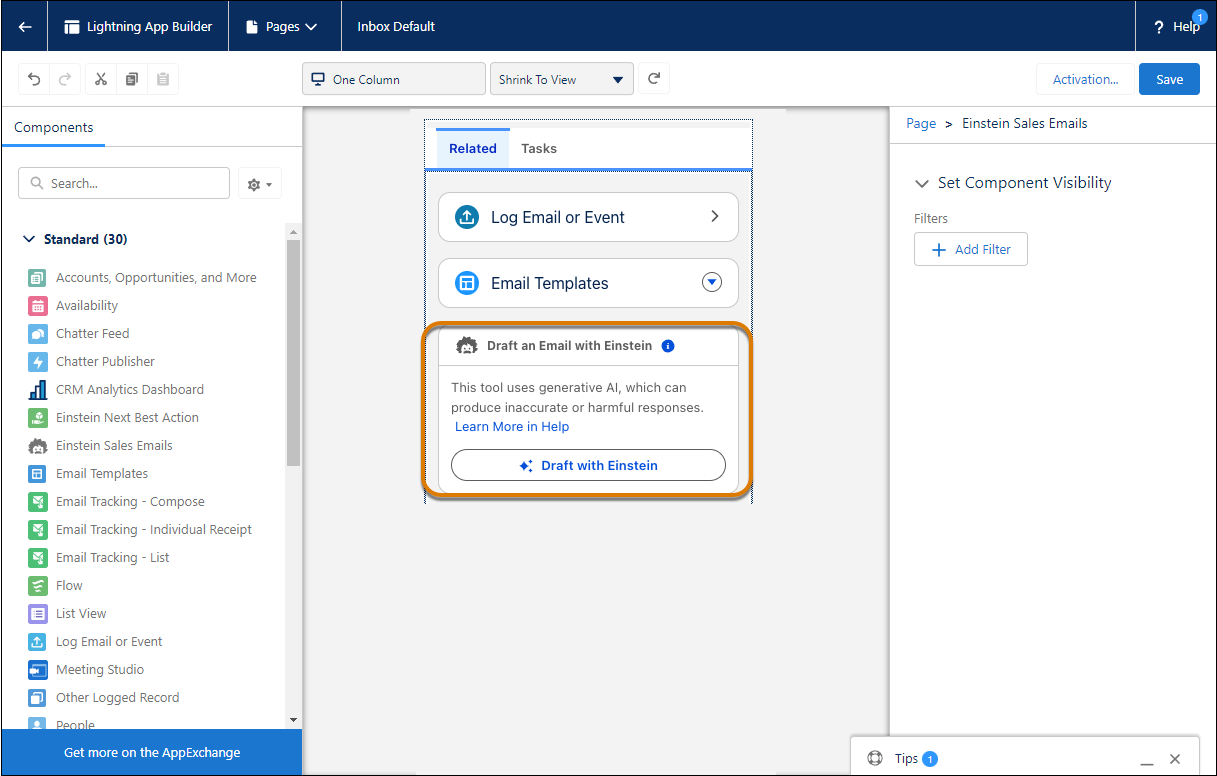Click the info icon beside Draft an Email with Einstein
The height and width of the screenshot is (776, 1217).
click(x=668, y=346)
